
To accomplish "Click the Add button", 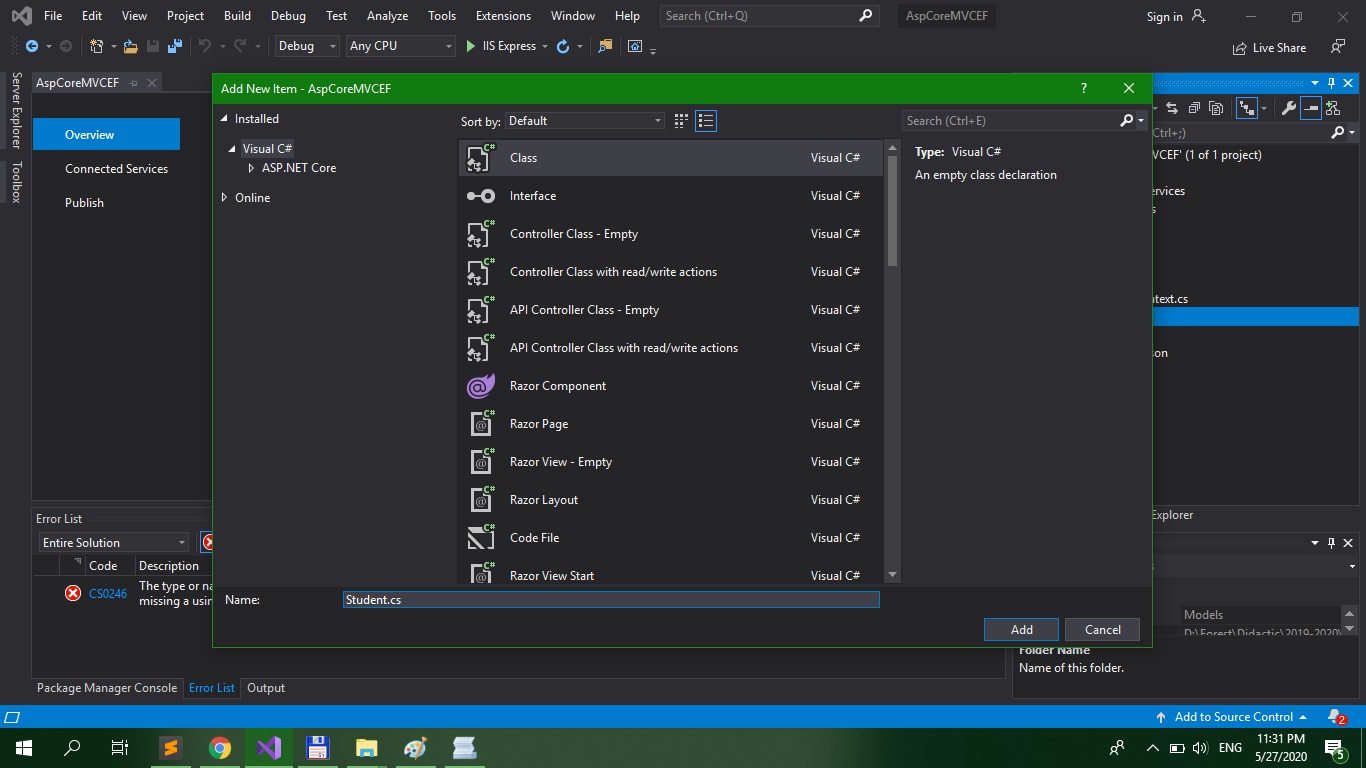I will pos(1021,629).
